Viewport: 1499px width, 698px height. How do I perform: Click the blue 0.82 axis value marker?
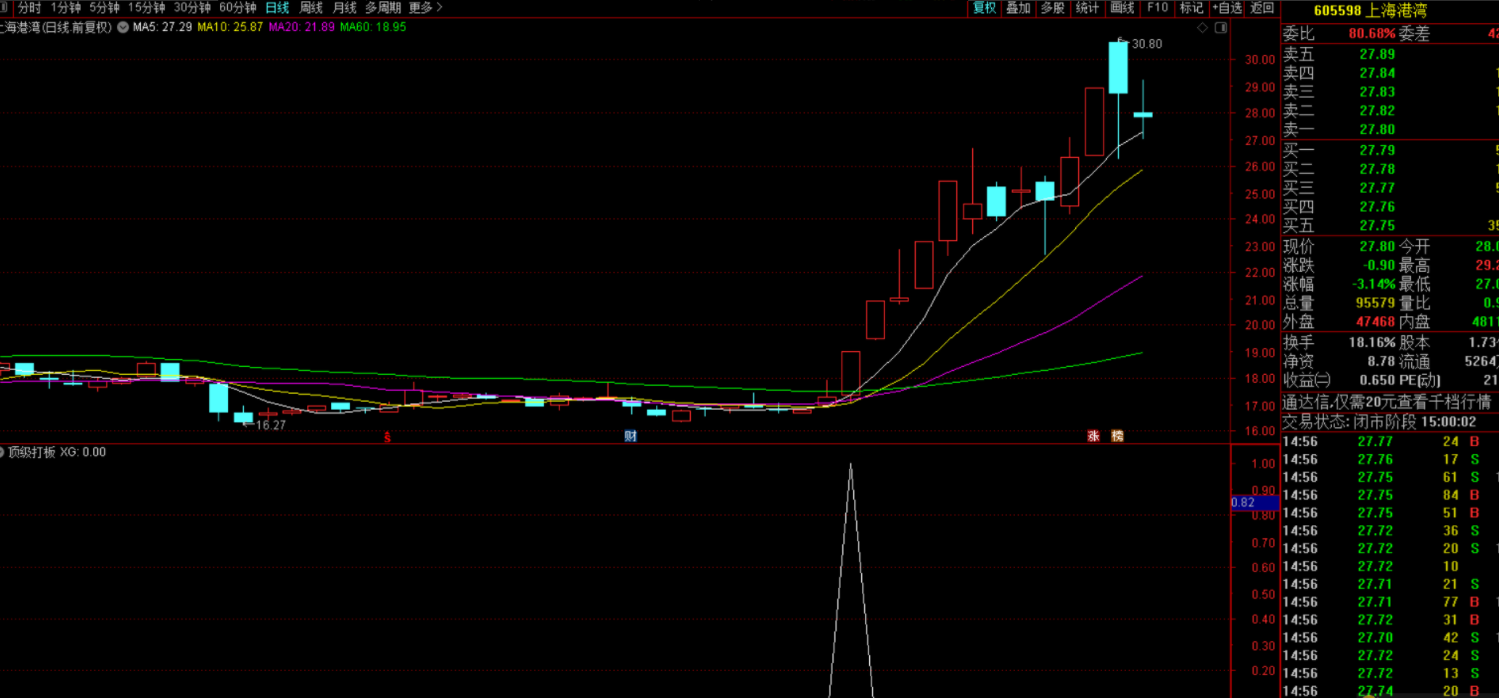1254,502
